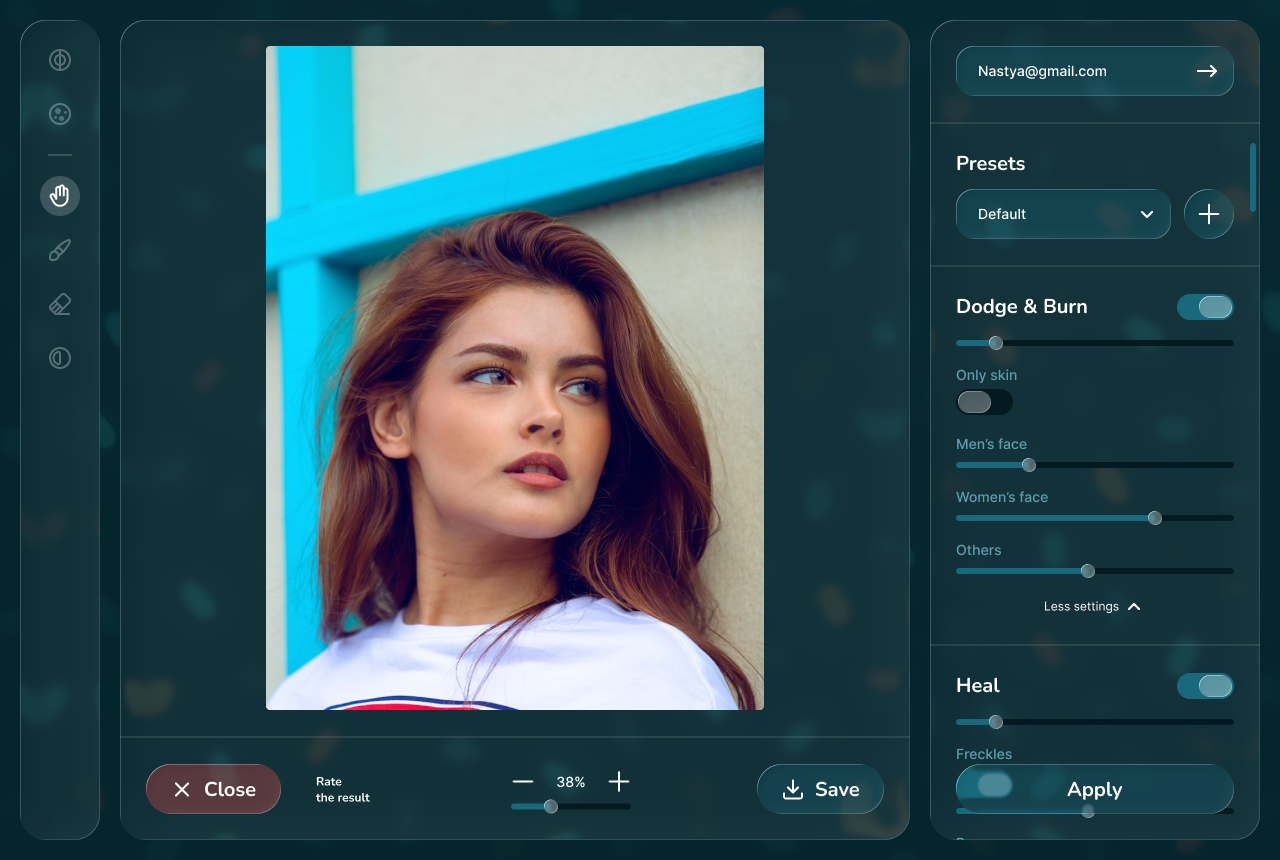Add a new preset with plus button

tap(1208, 214)
